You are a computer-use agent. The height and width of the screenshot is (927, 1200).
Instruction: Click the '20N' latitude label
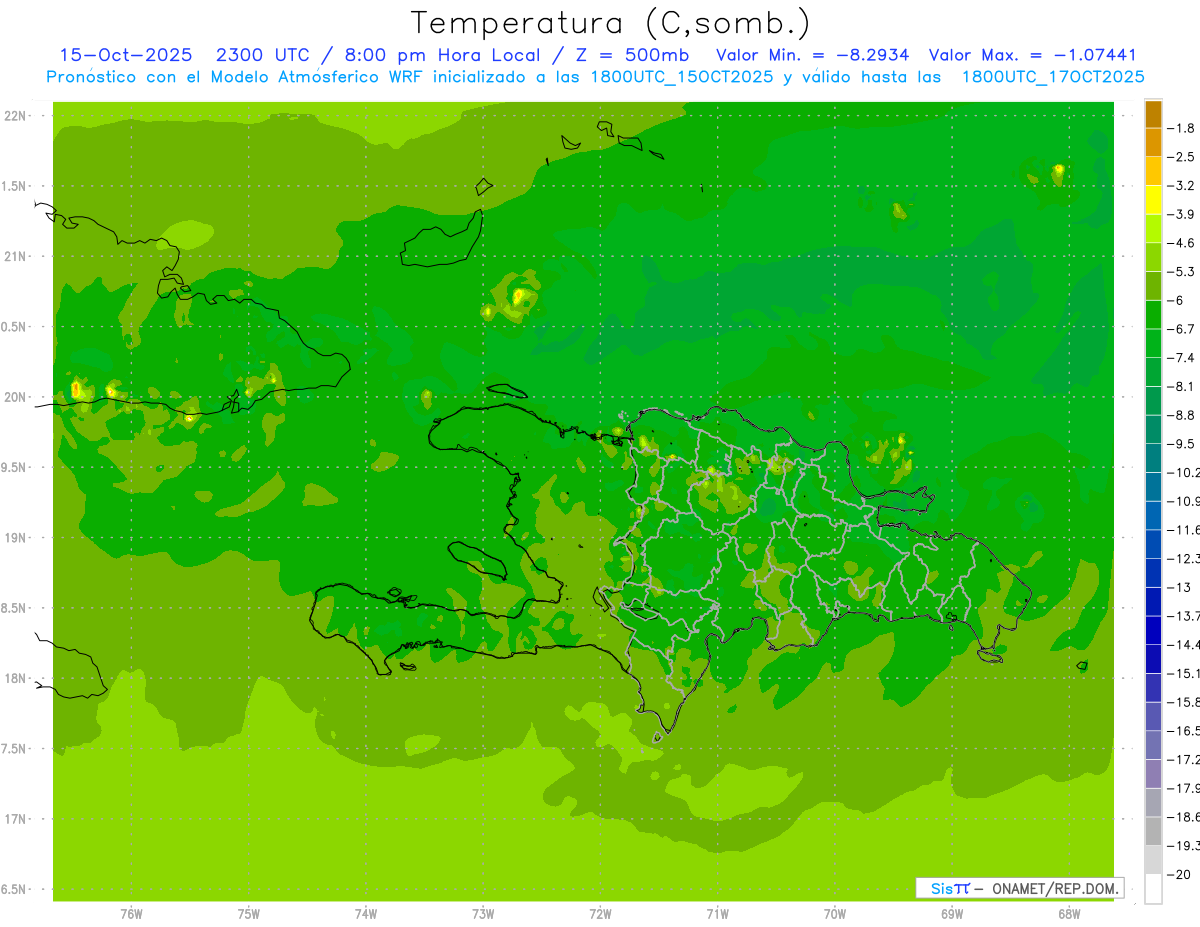(15, 397)
